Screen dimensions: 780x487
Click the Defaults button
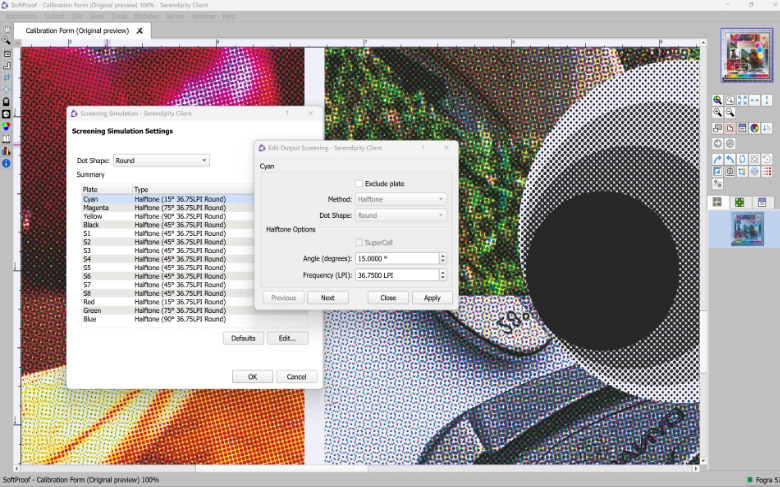coord(243,338)
